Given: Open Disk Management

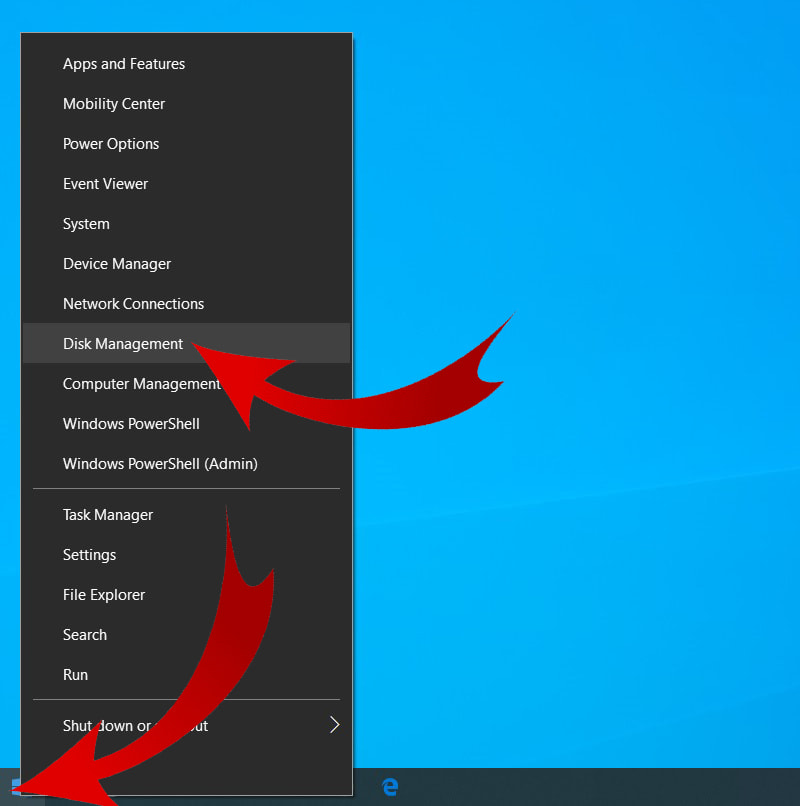Looking at the screenshot, I should tap(123, 343).
